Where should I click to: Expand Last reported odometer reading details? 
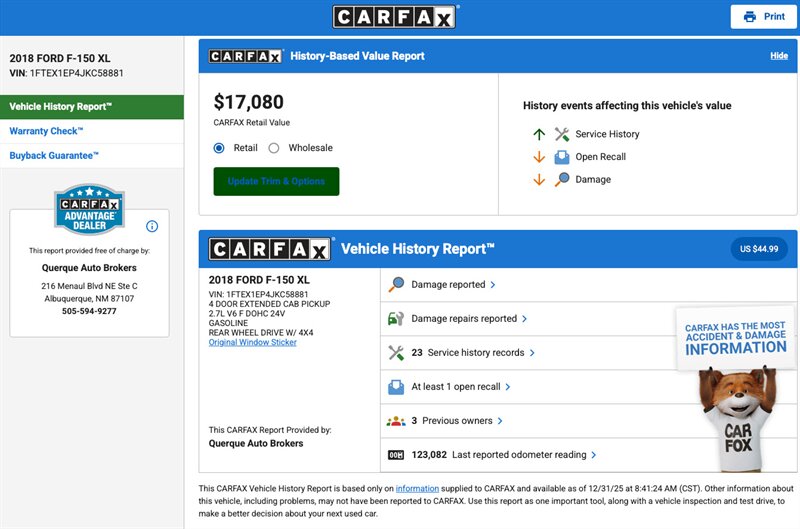pos(594,455)
